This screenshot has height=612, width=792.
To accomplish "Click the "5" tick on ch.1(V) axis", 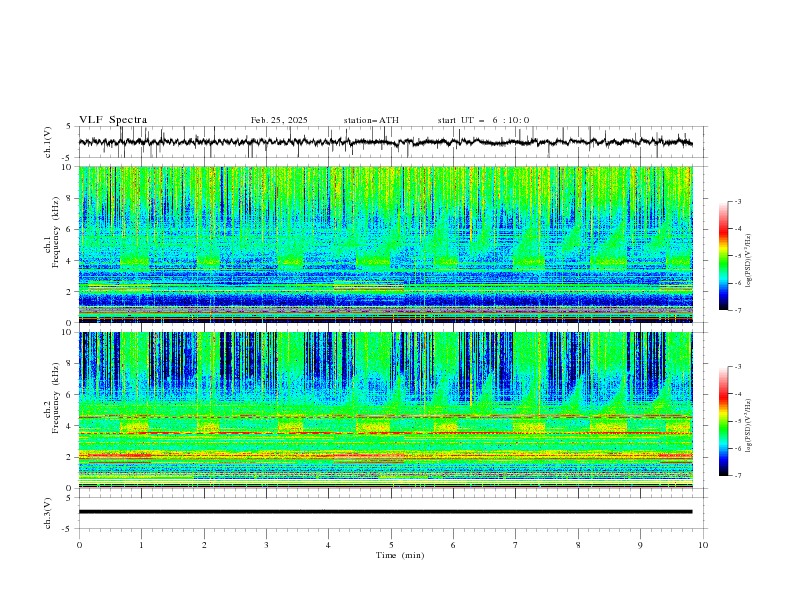I will tap(69, 127).
